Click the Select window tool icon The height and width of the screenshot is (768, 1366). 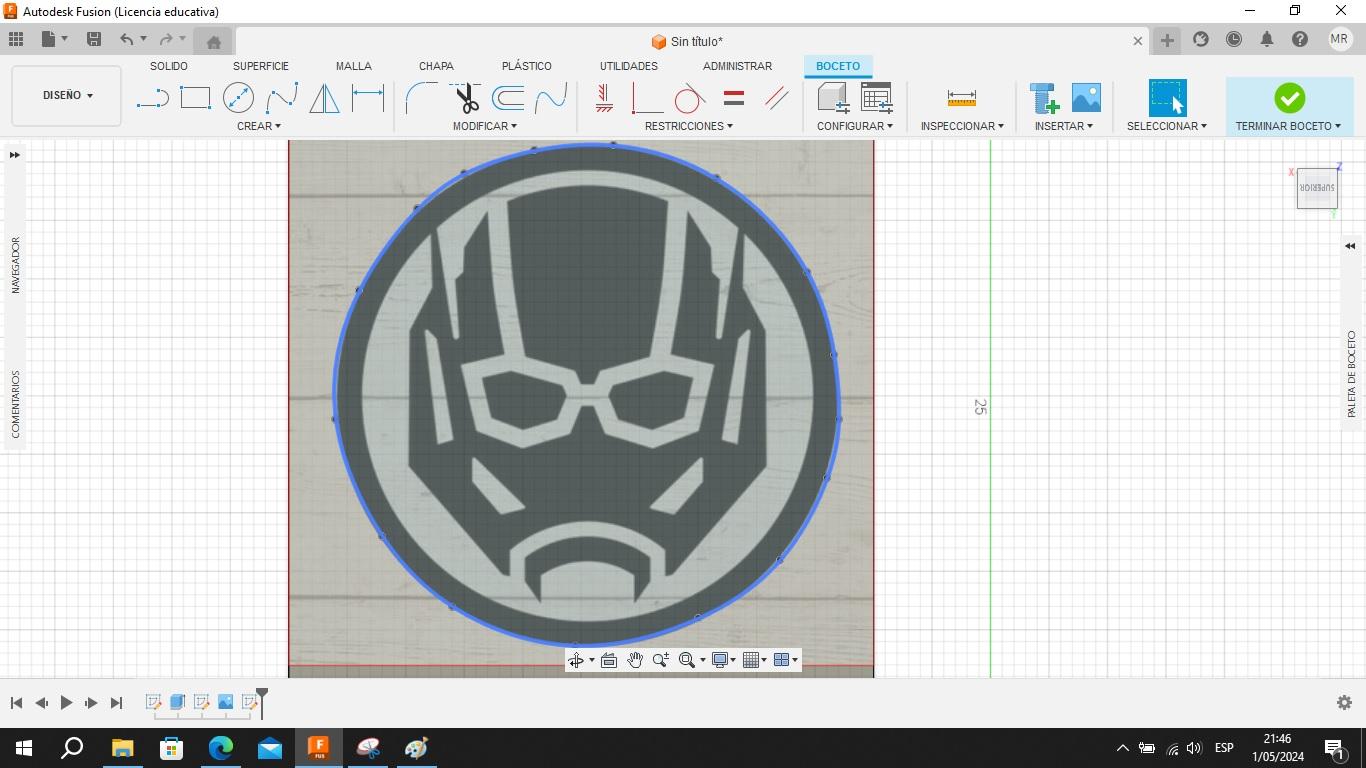point(1167,98)
